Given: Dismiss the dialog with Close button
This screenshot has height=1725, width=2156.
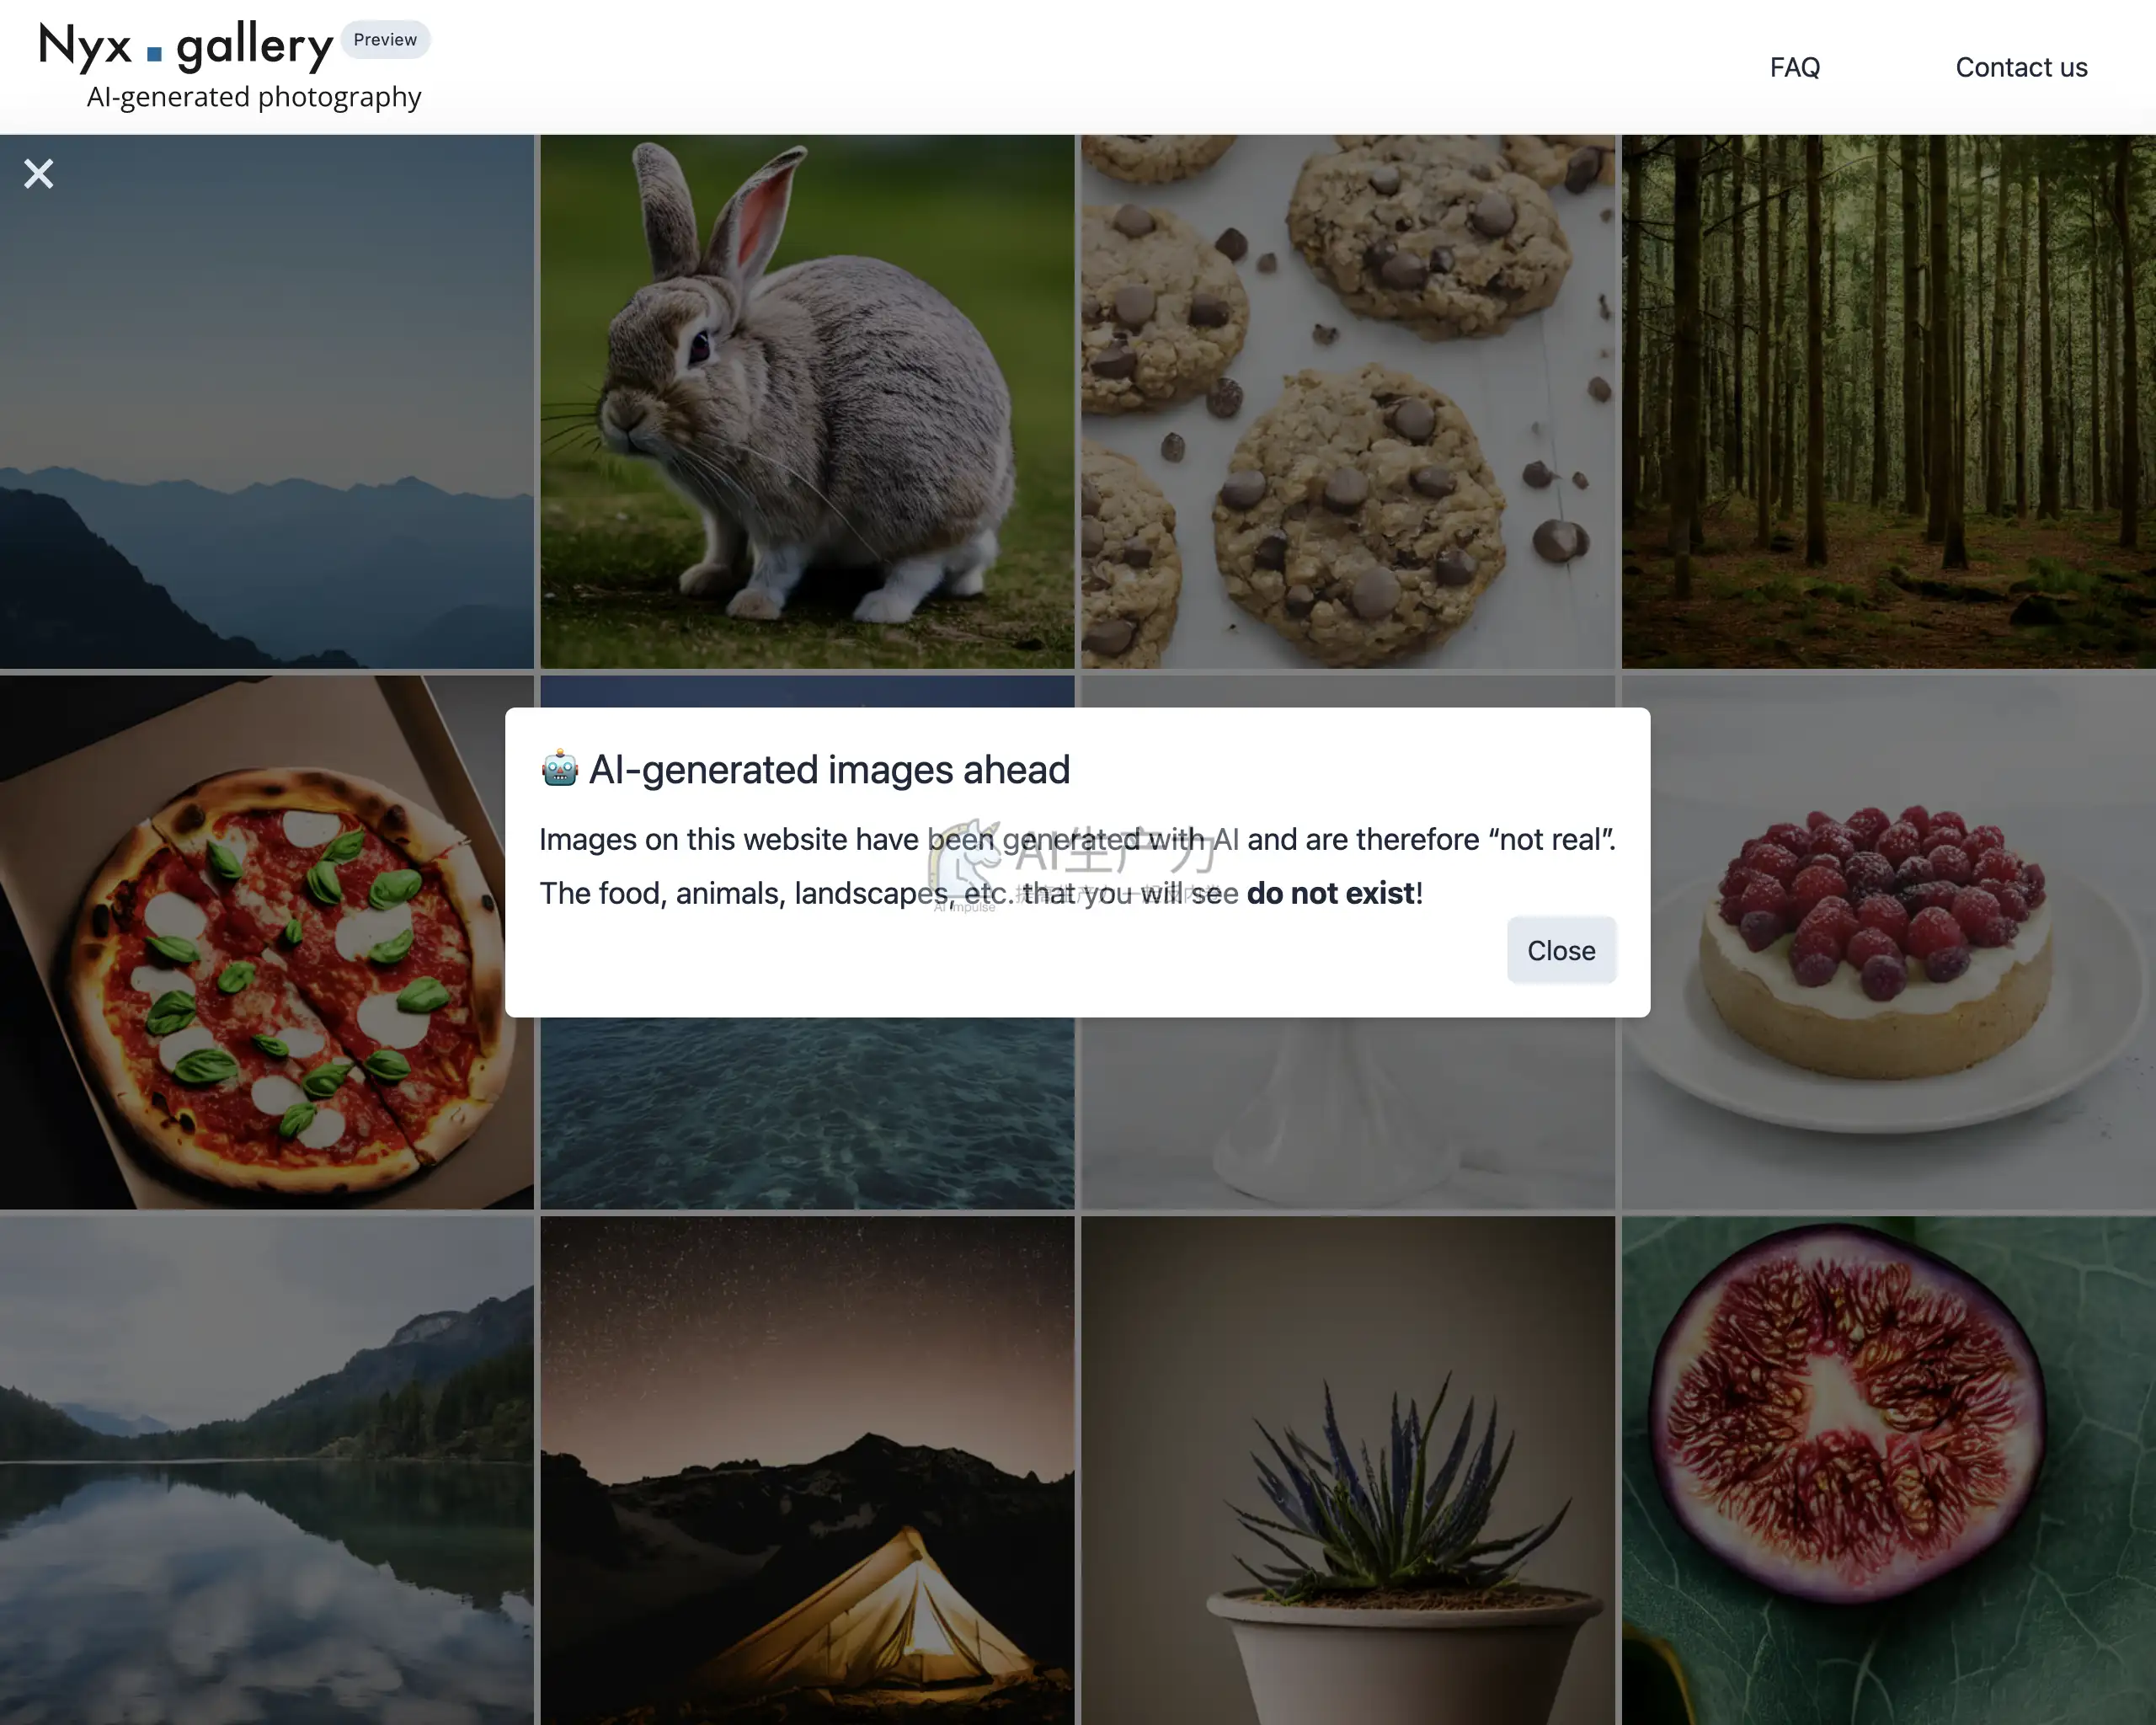Looking at the screenshot, I should click(1561, 950).
